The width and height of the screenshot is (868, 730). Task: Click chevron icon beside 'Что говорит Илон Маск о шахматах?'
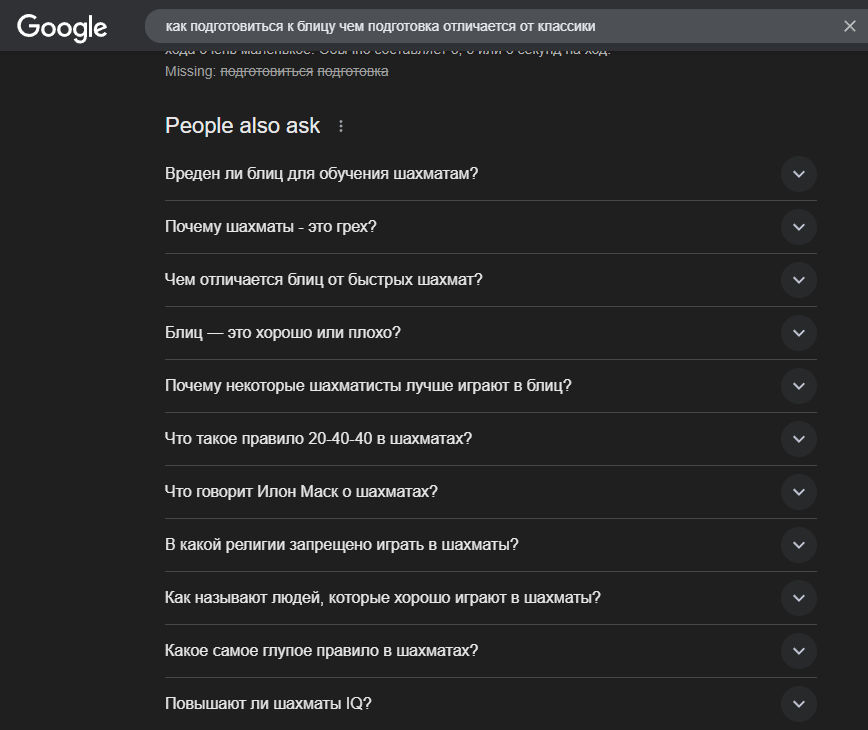pos(798,492)
